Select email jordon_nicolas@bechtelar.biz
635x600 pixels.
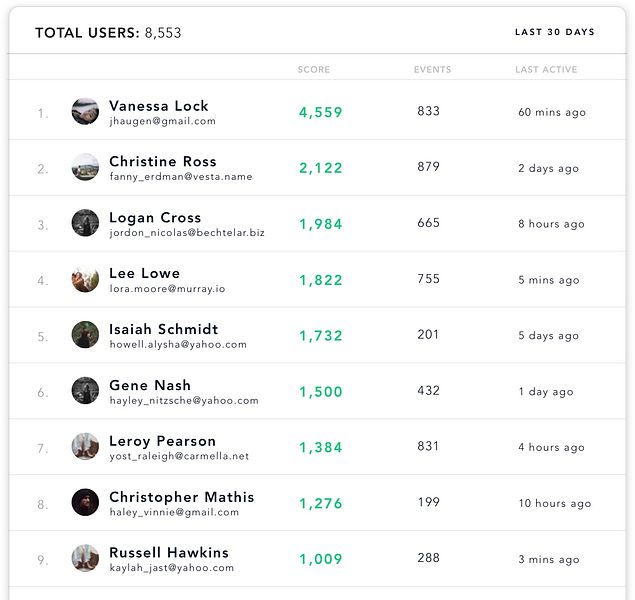[187, 233]
